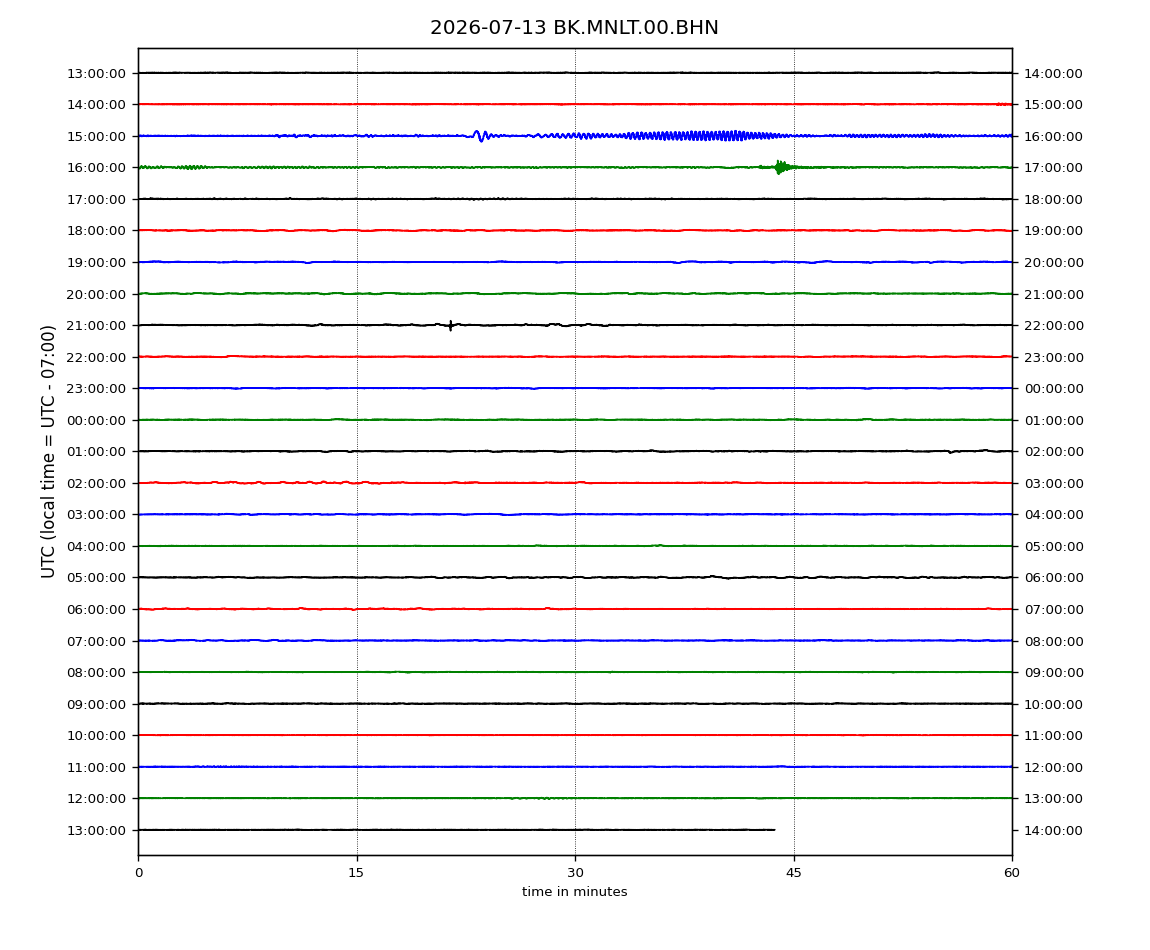Click the UTC local time y-axis label
This screenshot has height=950, width=1150.
click(48, 451)
